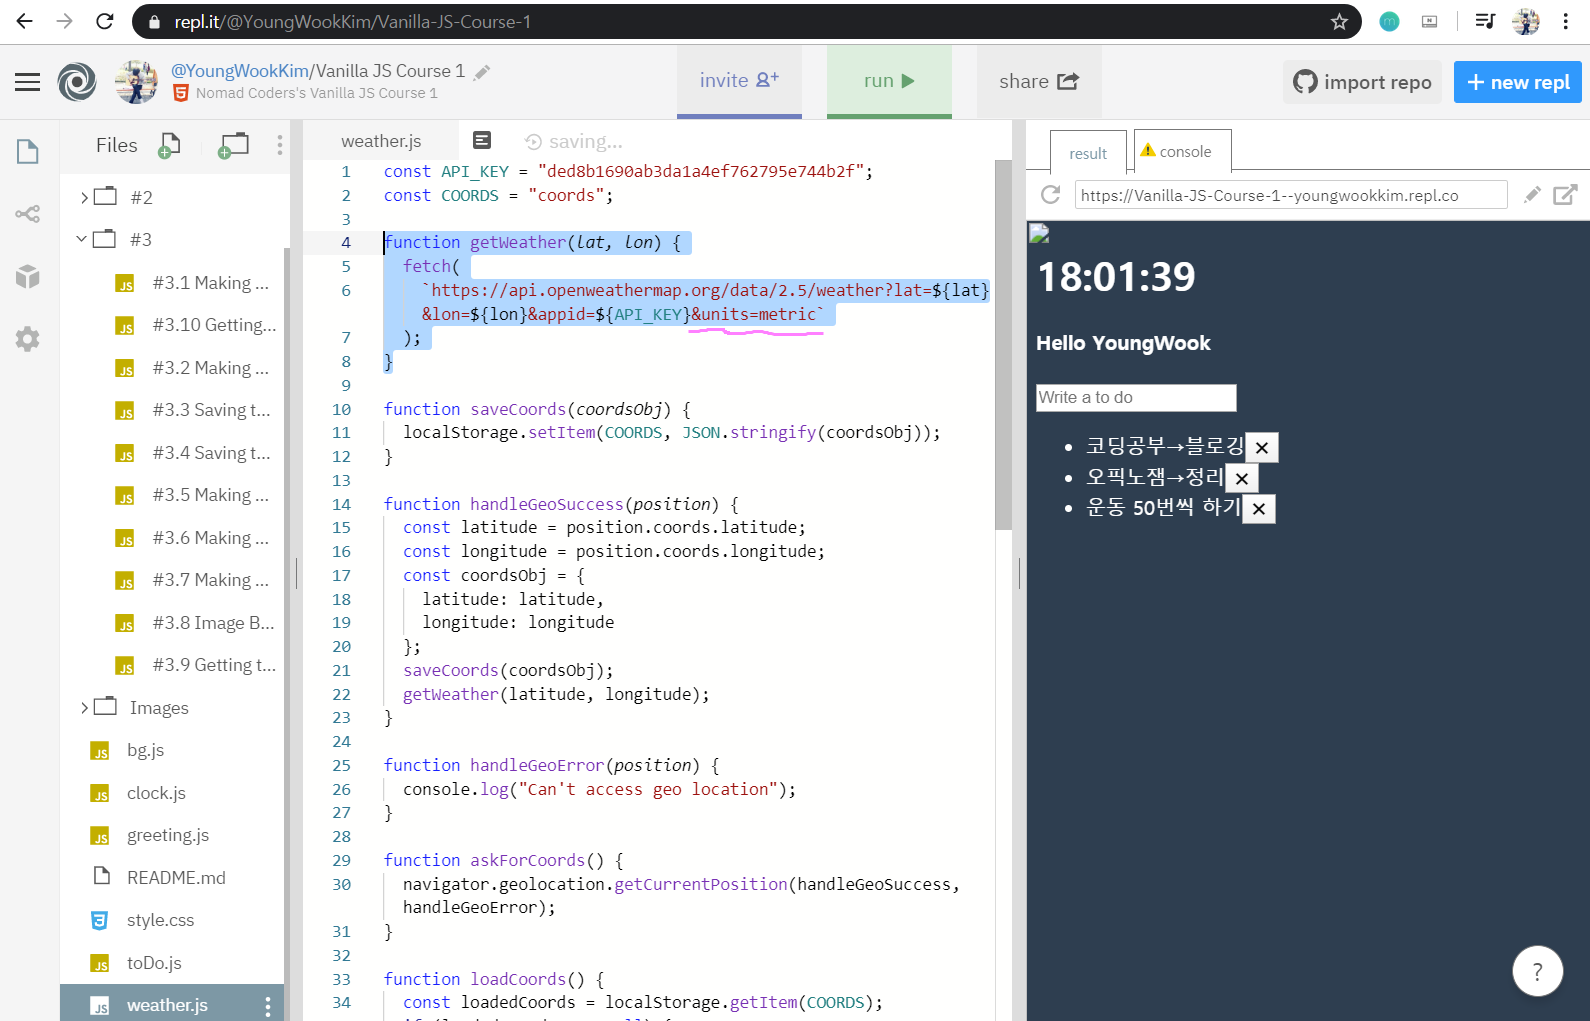1590x1021 pixels.
Task: Refresh the result preview pane
Action: pyautogui.click(x=1050, y=195)
